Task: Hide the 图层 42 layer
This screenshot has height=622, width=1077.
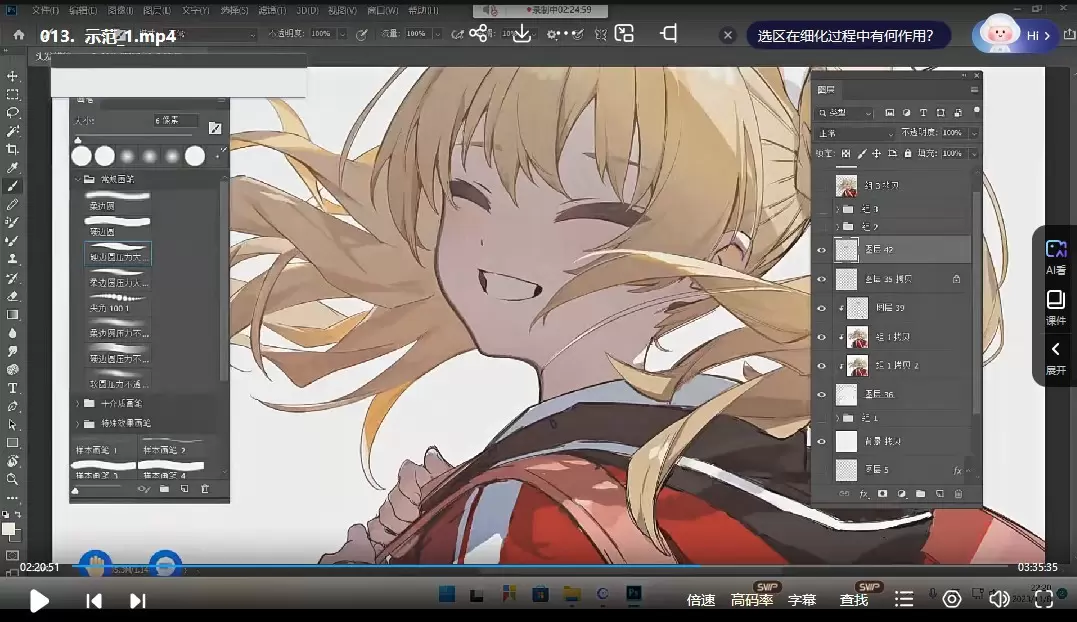Action: (x=821, y=251)
